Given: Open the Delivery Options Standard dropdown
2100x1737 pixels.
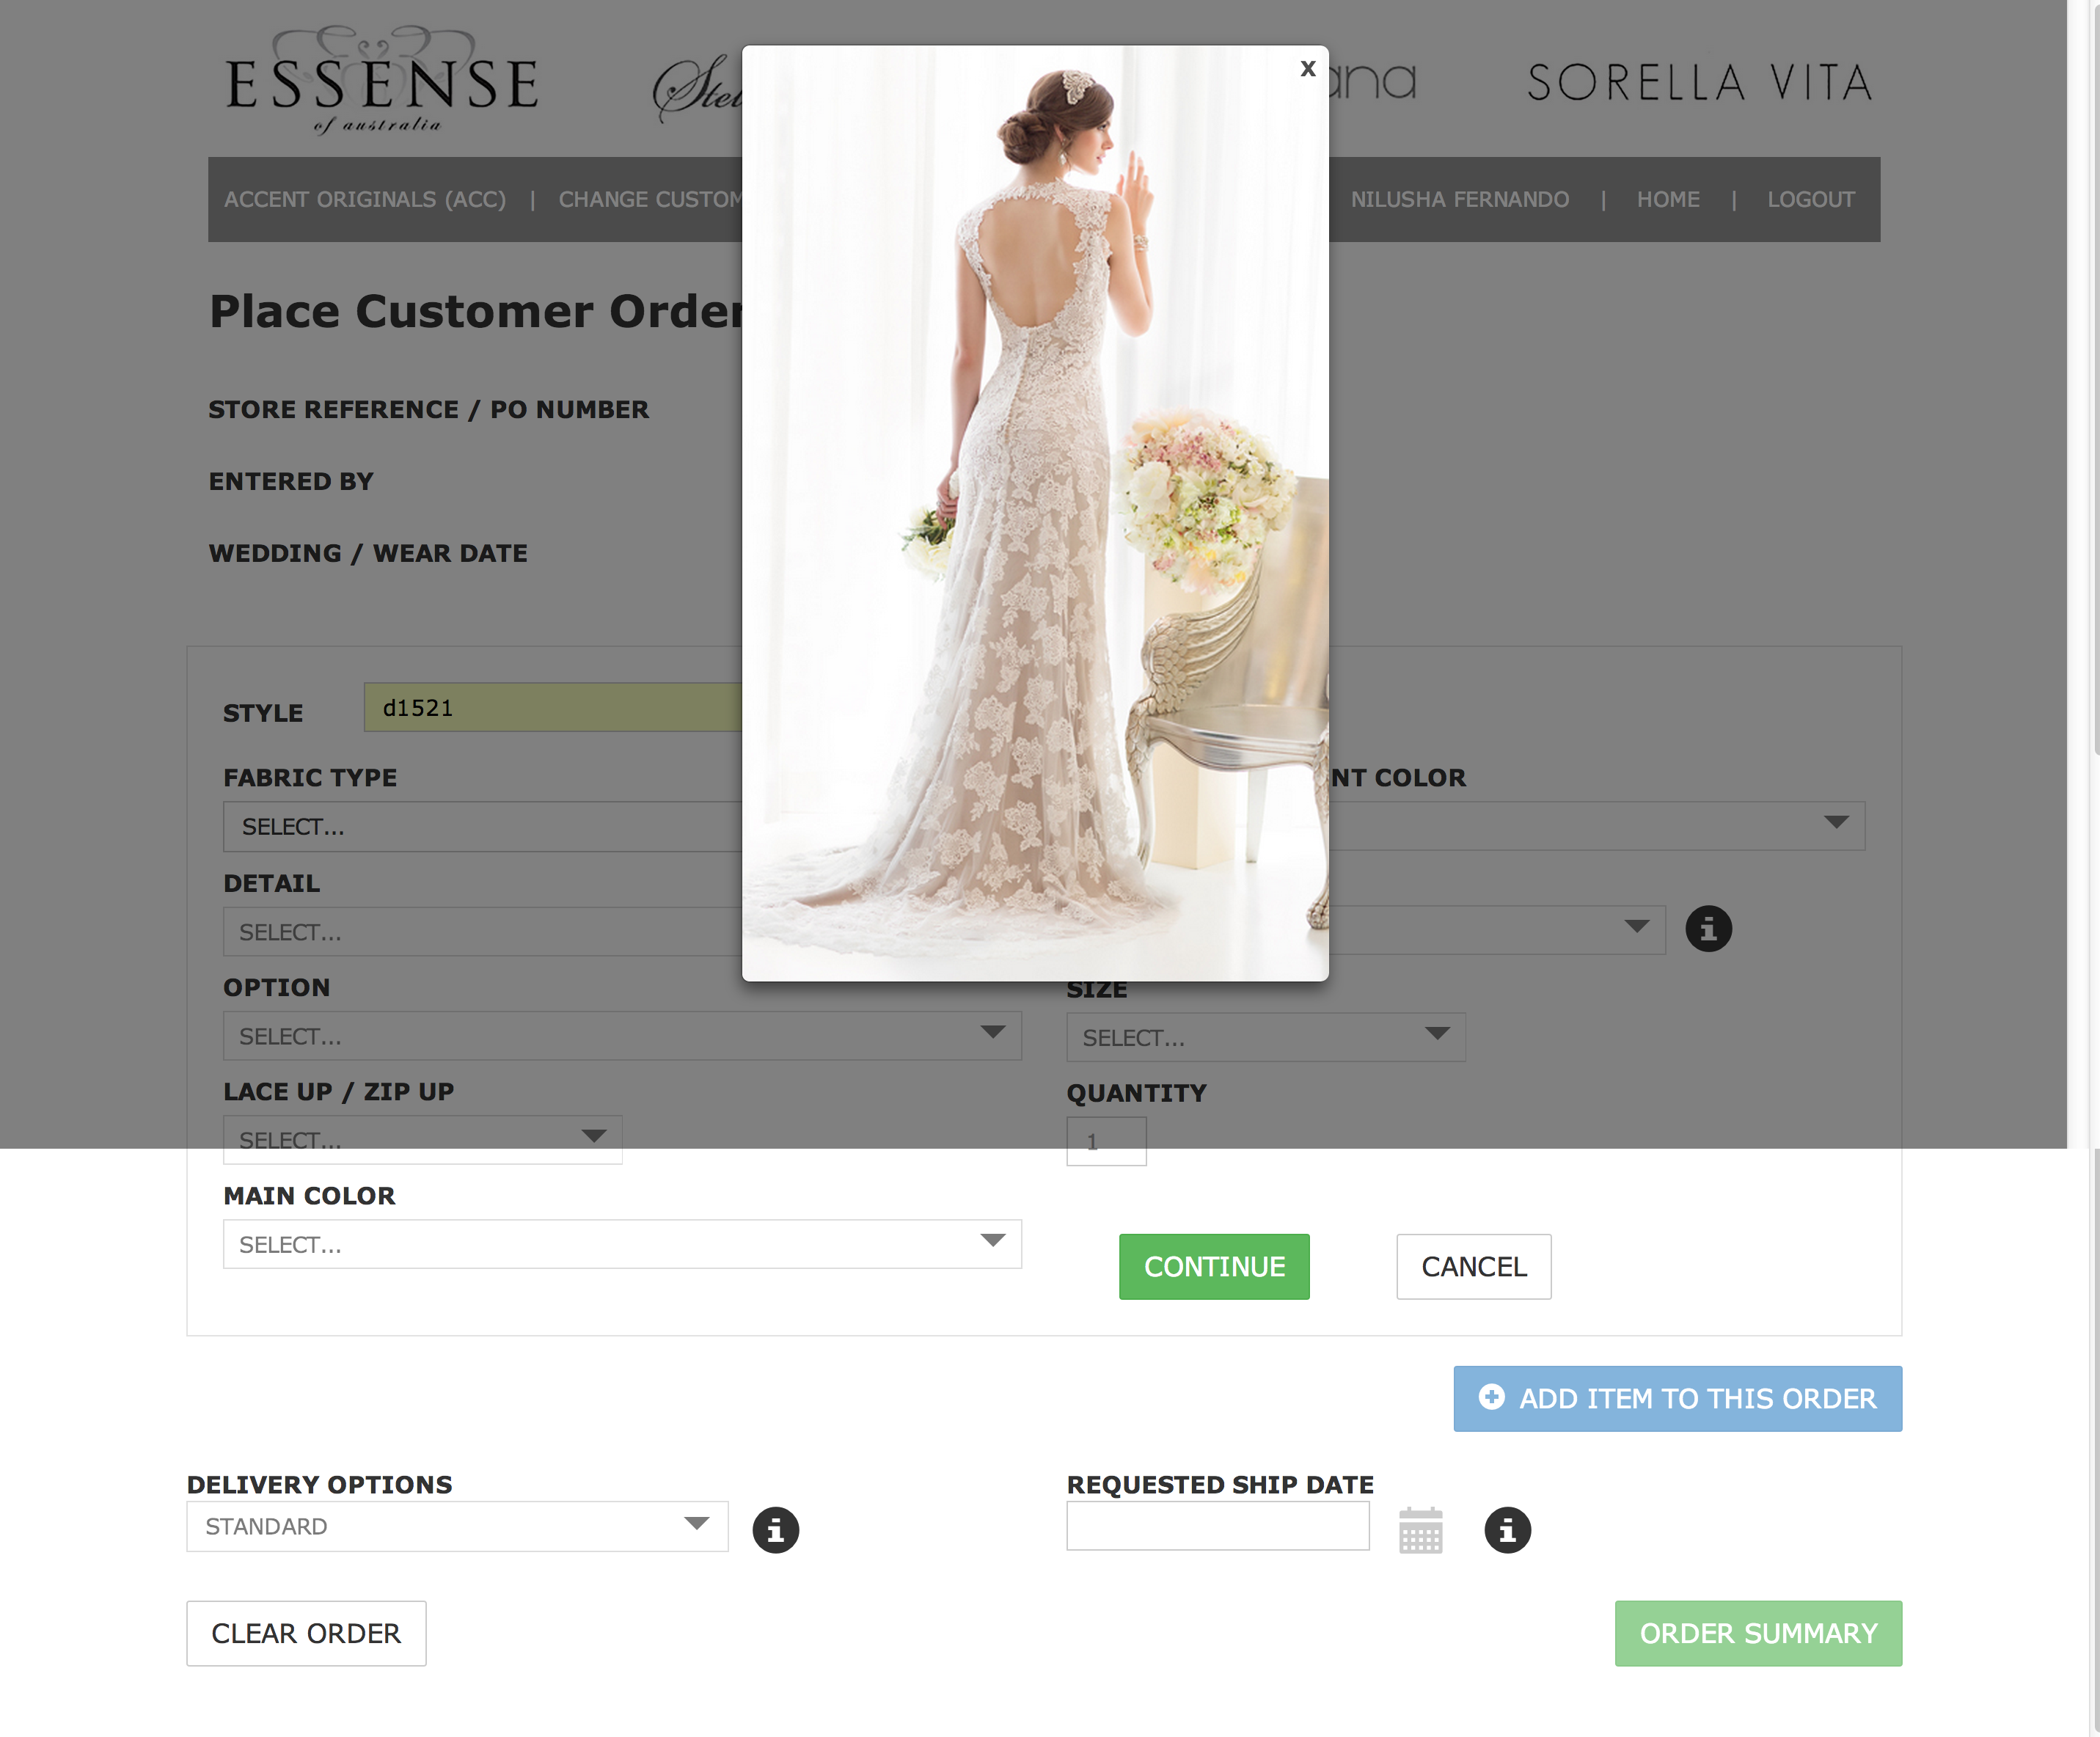Looking at the screenshot, I should click(x=457, y=1526).
